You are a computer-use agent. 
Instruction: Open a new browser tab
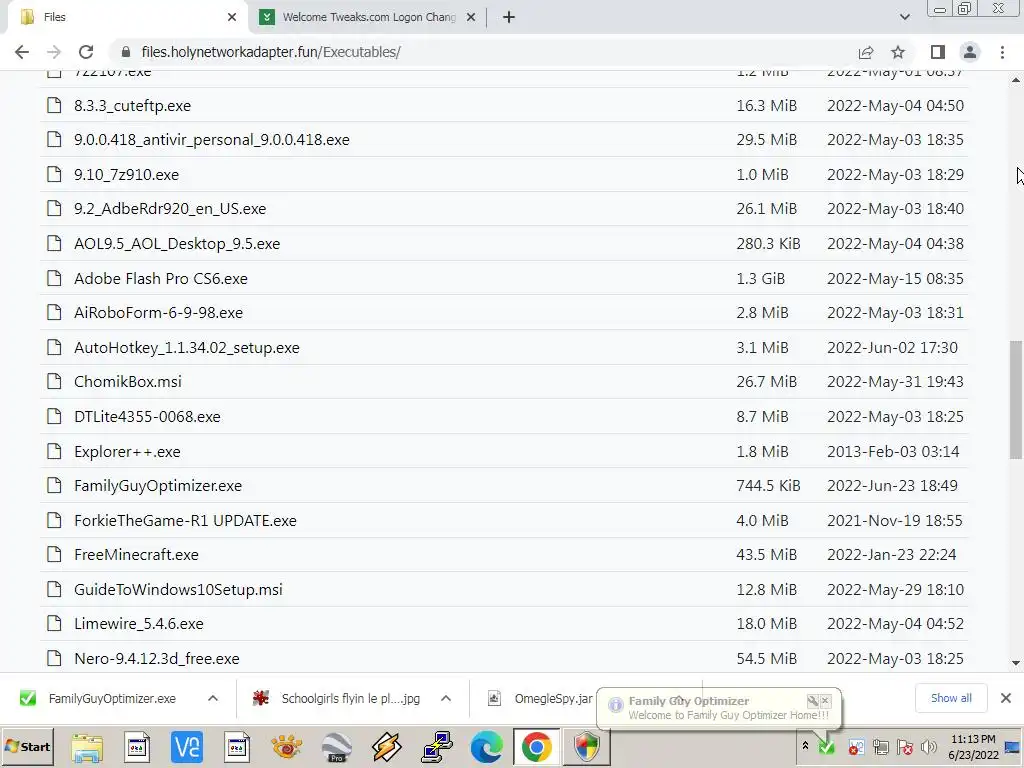[x=509, y=17]
